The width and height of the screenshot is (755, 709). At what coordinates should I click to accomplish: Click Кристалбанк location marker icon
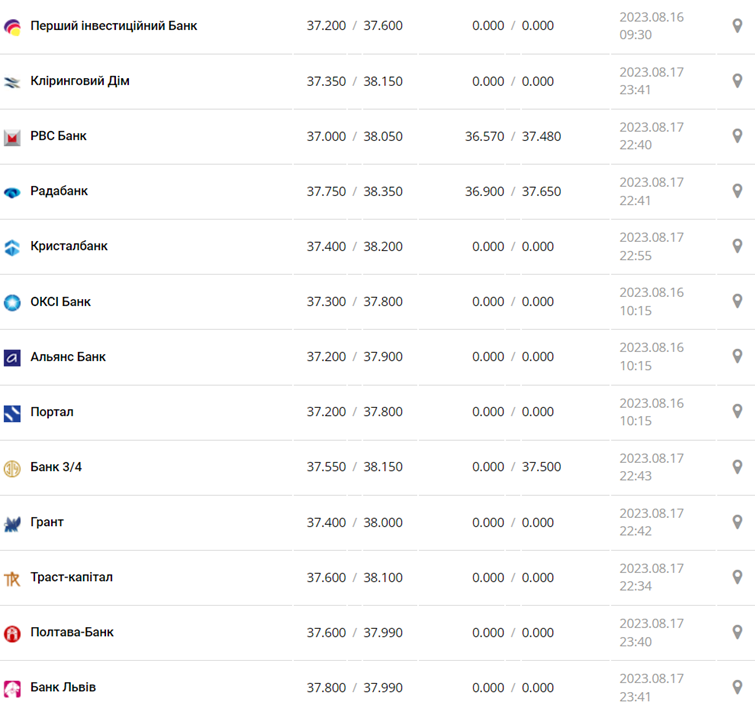click(x=737, y=246)
